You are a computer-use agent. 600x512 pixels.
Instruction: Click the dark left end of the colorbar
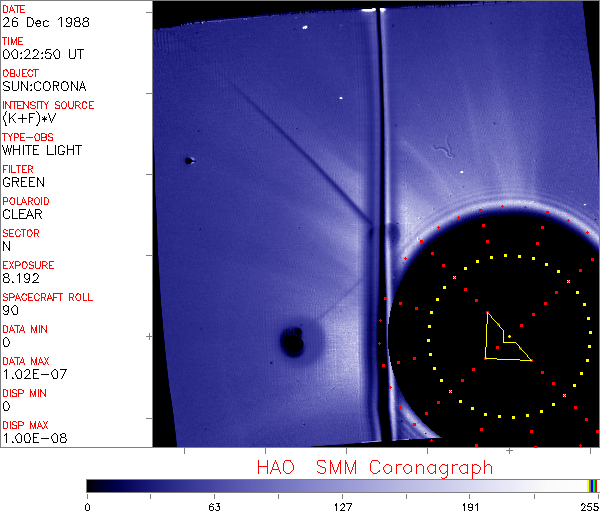[93, 485]
